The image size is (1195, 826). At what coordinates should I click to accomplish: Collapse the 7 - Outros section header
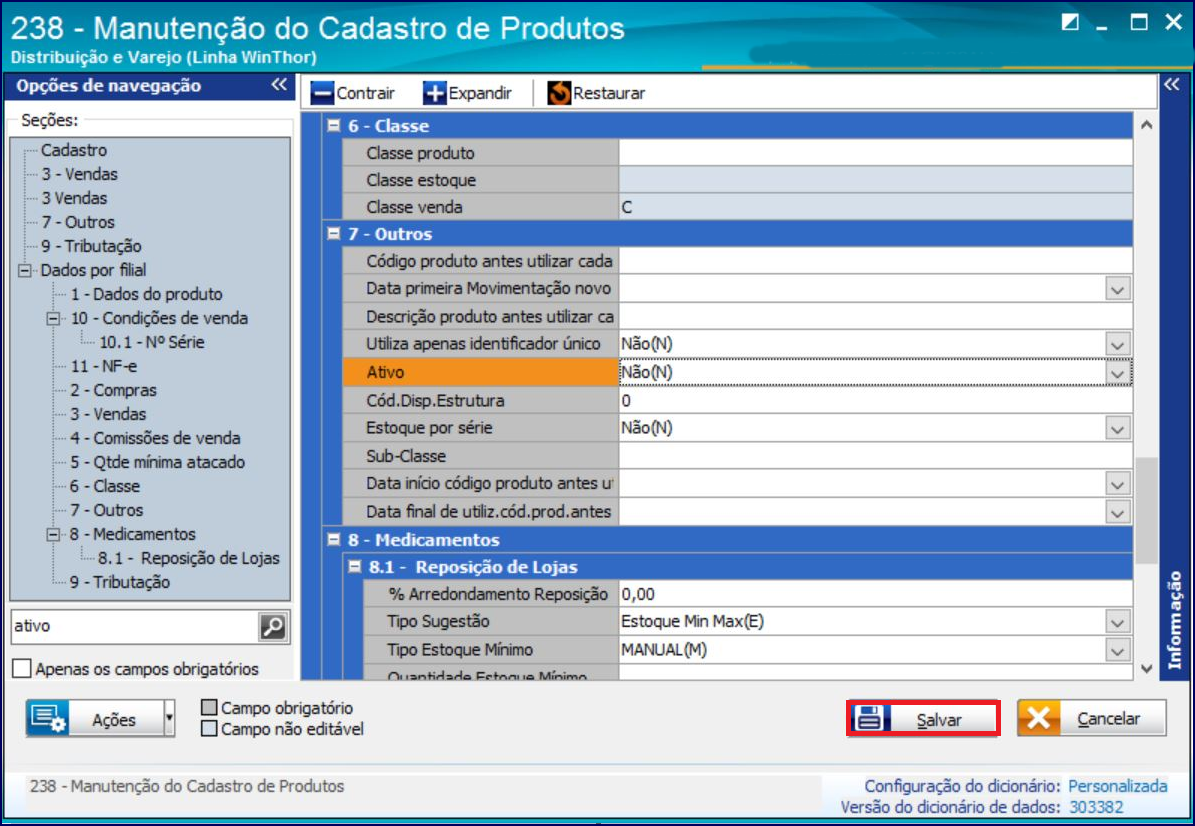pyautogui.click(x=334, y=234)
